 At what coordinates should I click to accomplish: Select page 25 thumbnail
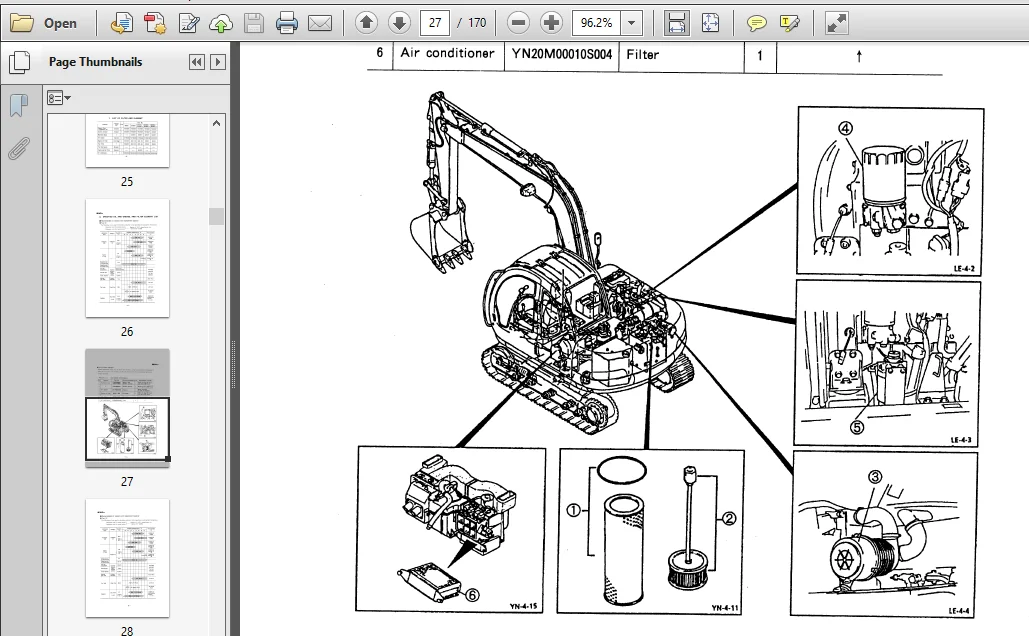click(x=127, y=140)
